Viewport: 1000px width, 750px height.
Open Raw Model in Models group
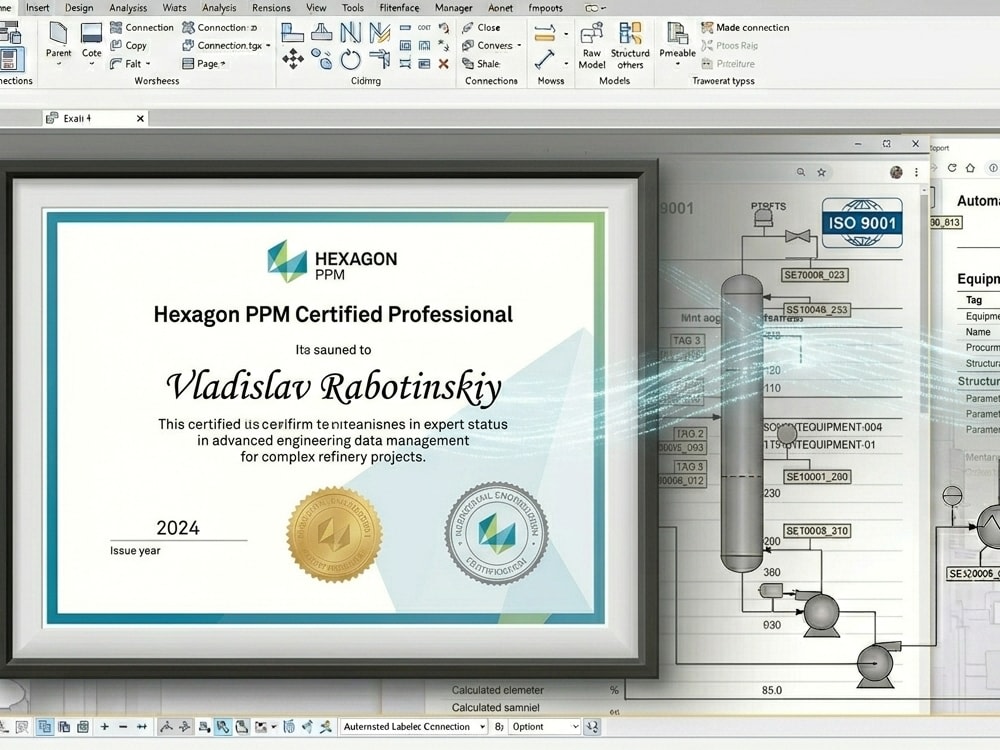pos(592,45)
